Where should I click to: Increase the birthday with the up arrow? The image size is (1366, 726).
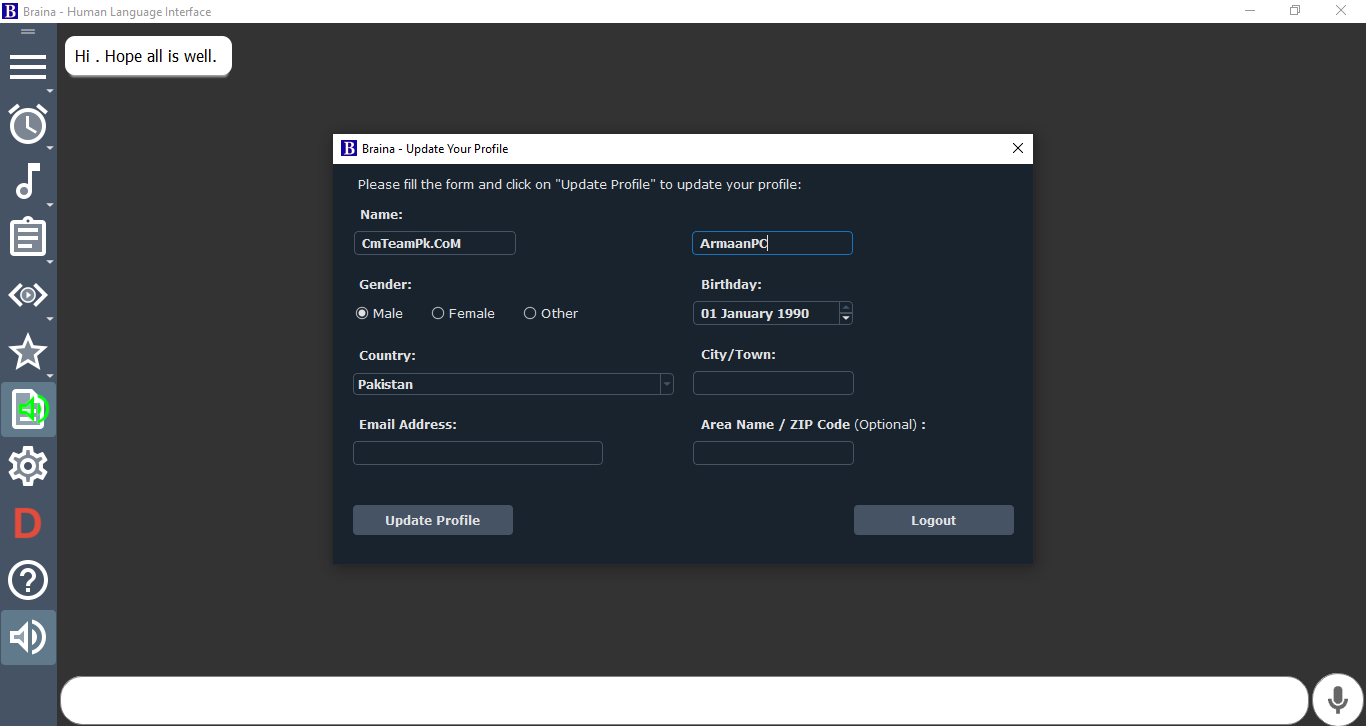click(846, 308)
